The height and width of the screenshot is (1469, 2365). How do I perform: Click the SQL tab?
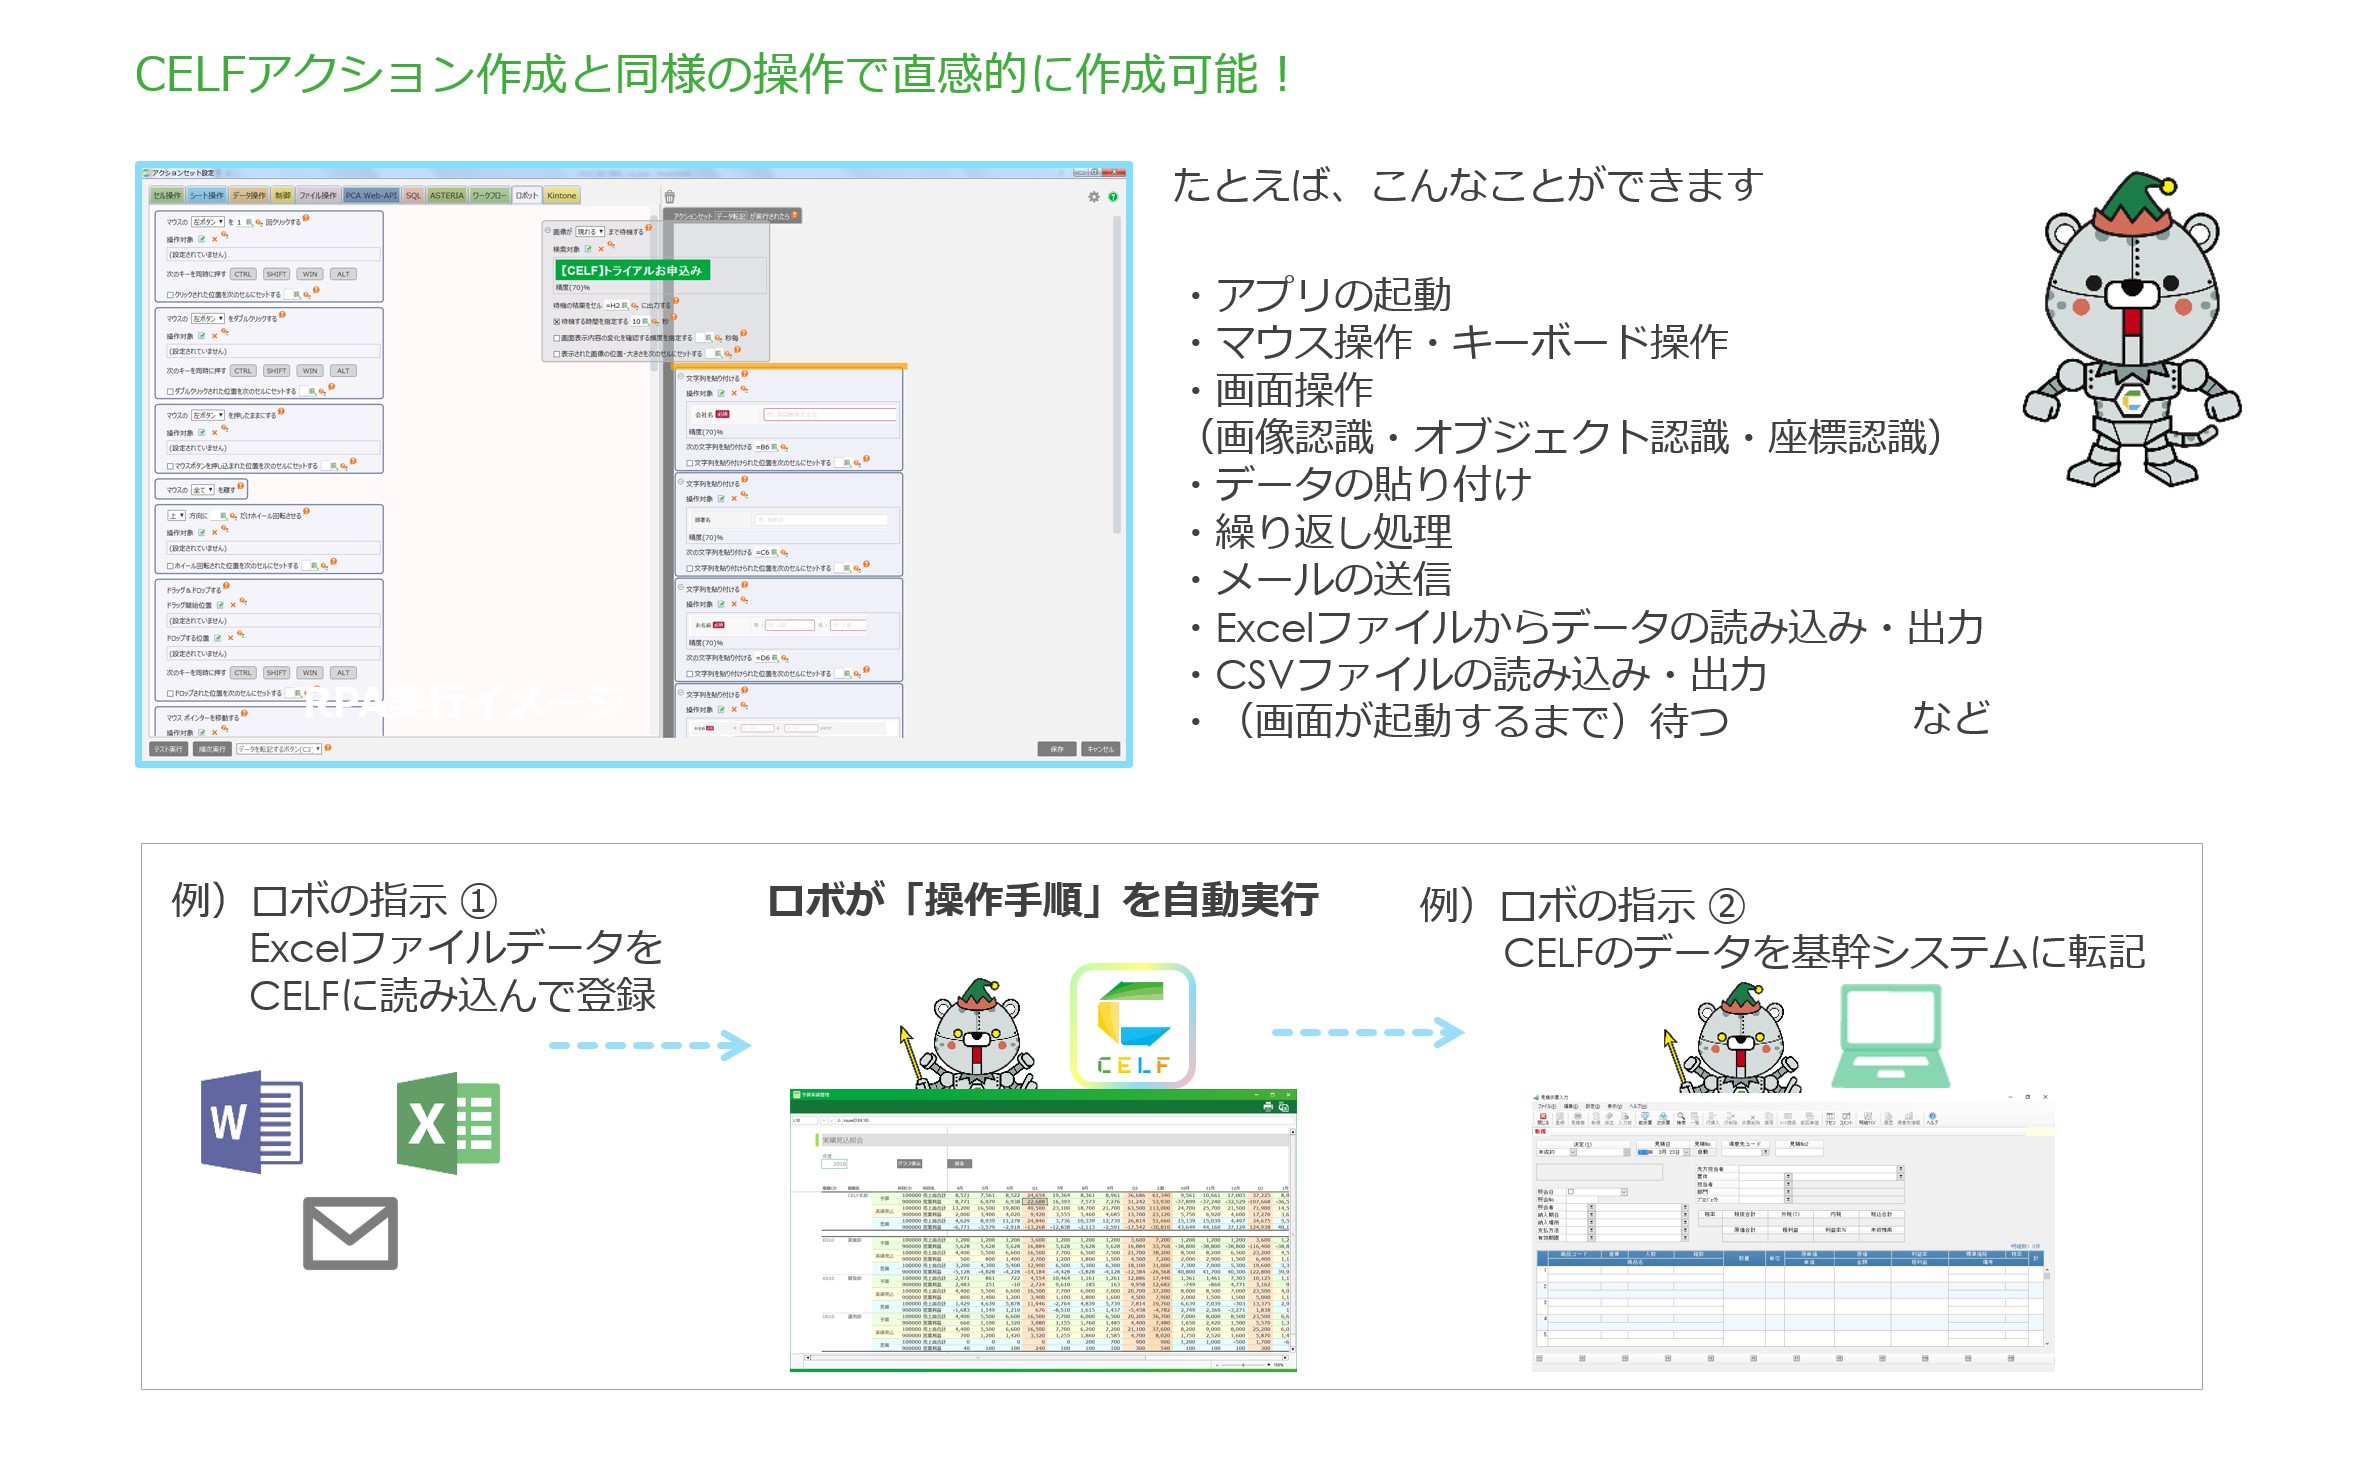tap(413, 196)
